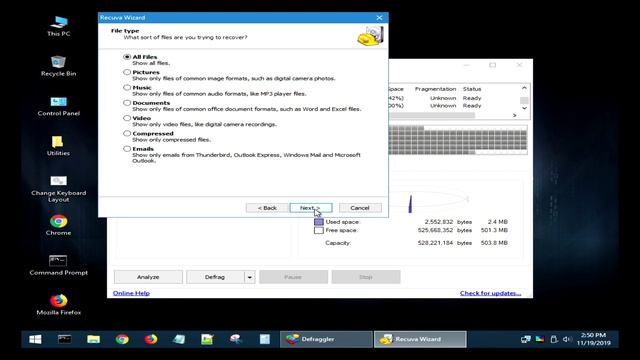Launch Firefox from the taskbar
The width and height of the screenshot is (640, 360).
click(x=151, y=339)
